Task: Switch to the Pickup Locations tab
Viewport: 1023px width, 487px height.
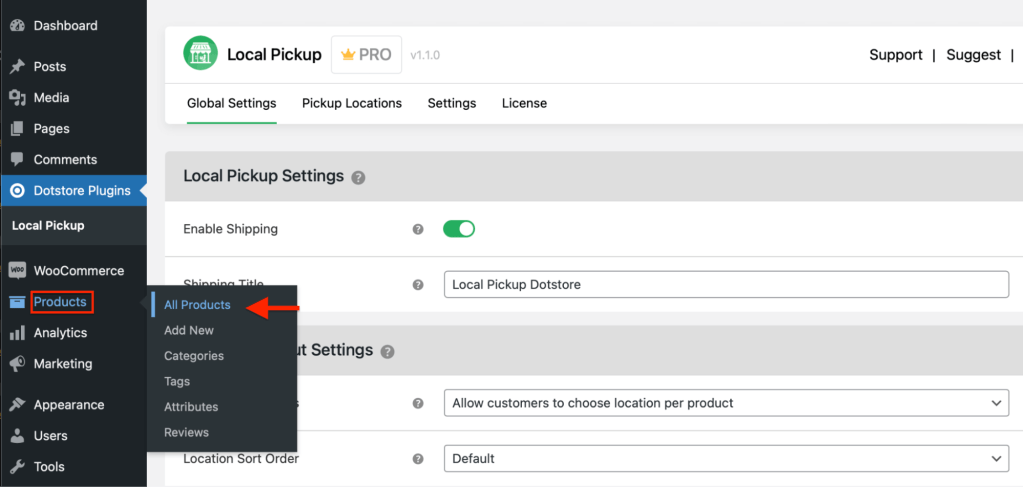Action: coord(352,103)
